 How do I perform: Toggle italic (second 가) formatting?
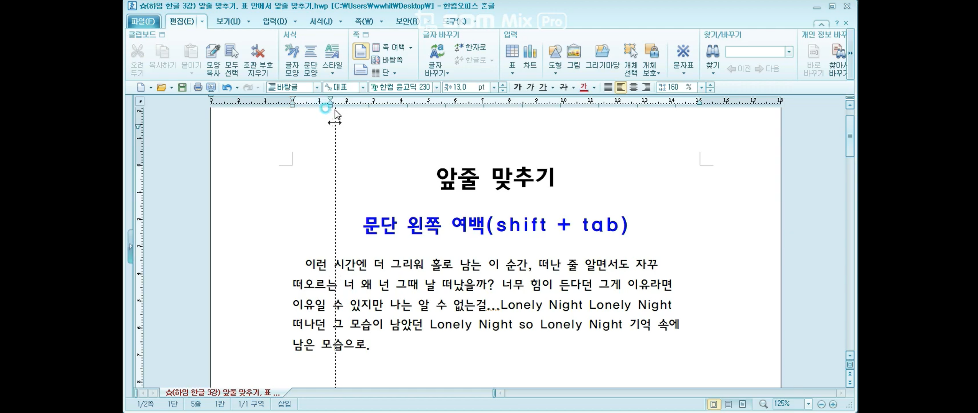pyautogui.click(x=530, y=88)
